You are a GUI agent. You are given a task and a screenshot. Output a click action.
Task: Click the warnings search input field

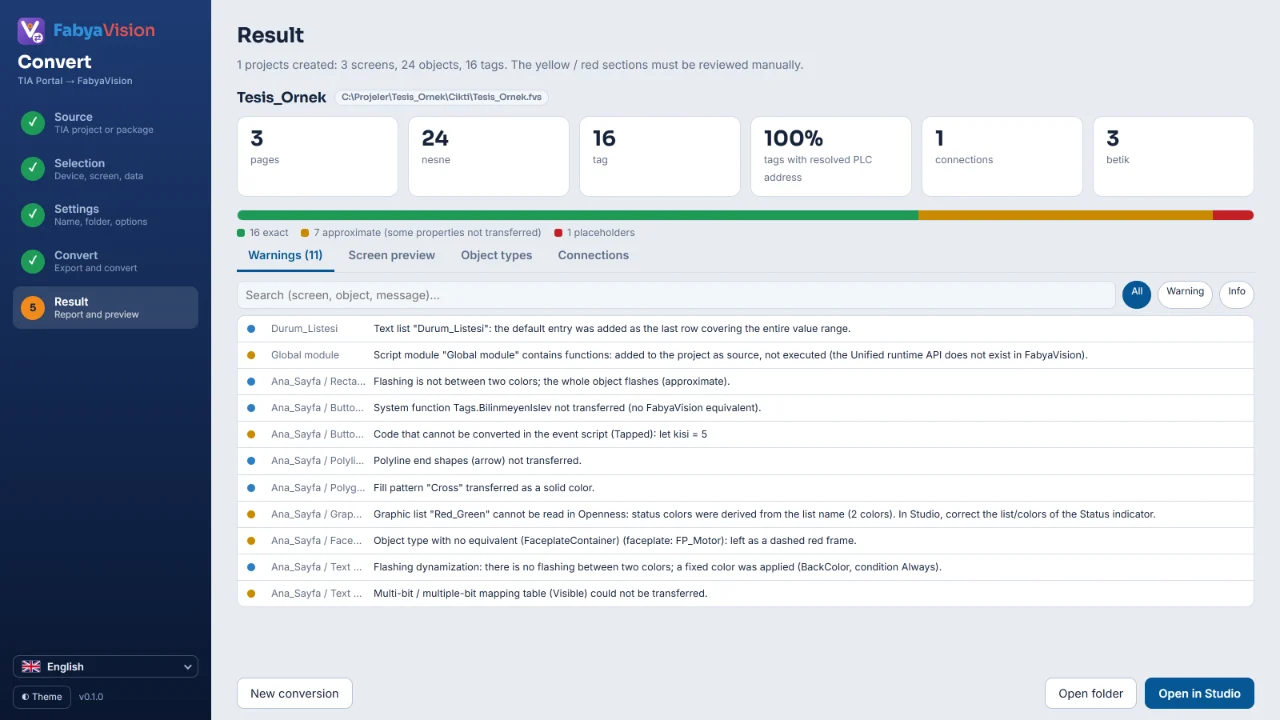point(676,295)
